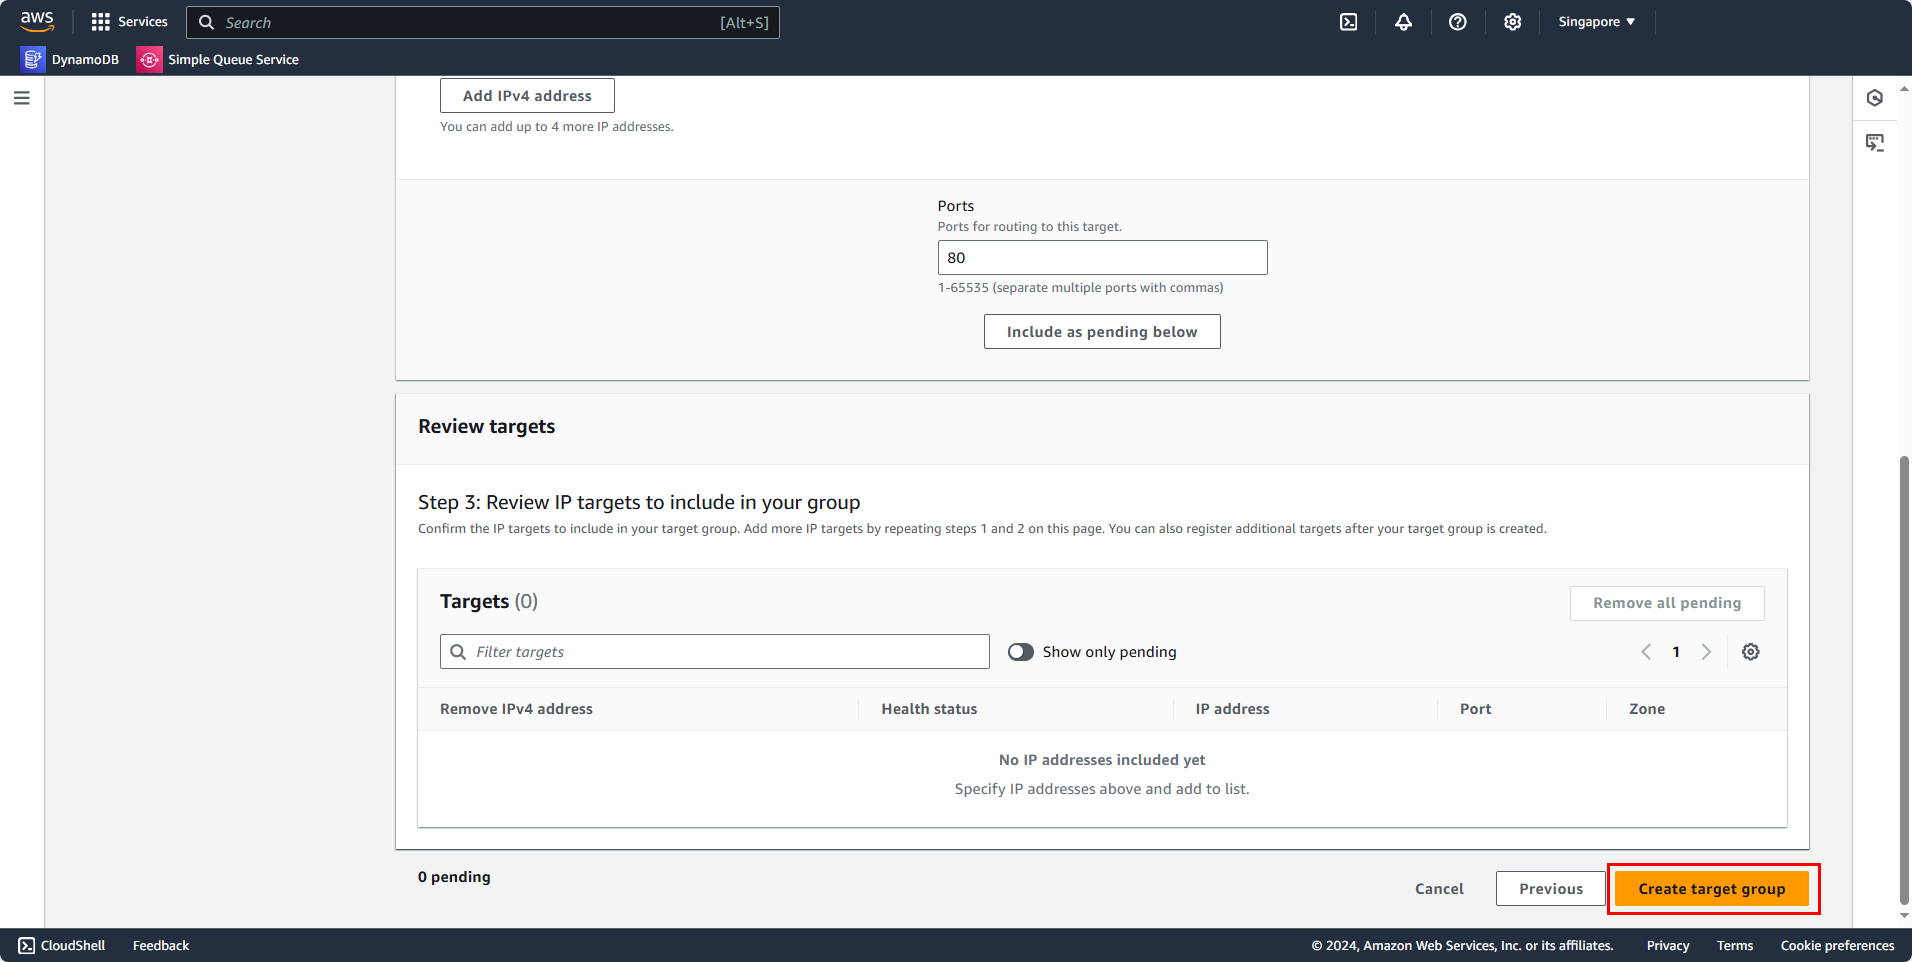
Task: Expand the hamburger side navigation menu
Action: 22,98
